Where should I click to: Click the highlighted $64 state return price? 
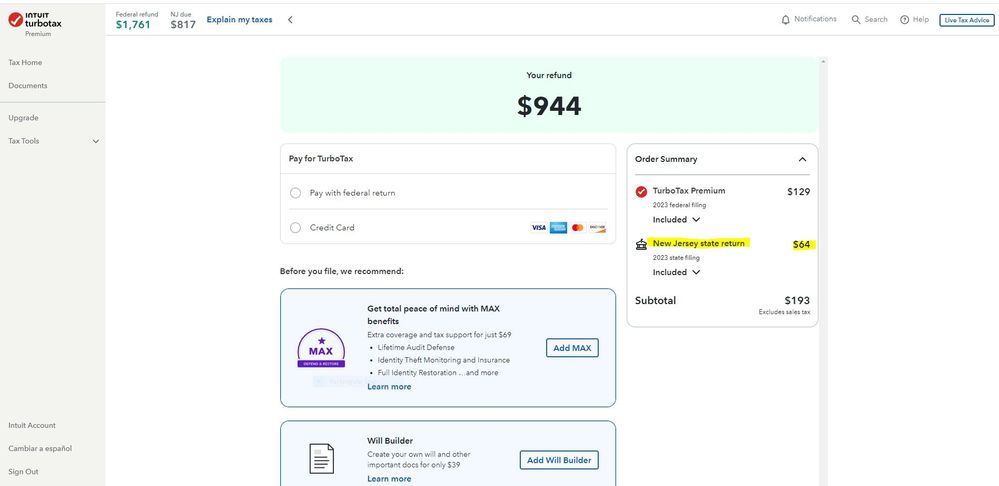click(801, 245)
